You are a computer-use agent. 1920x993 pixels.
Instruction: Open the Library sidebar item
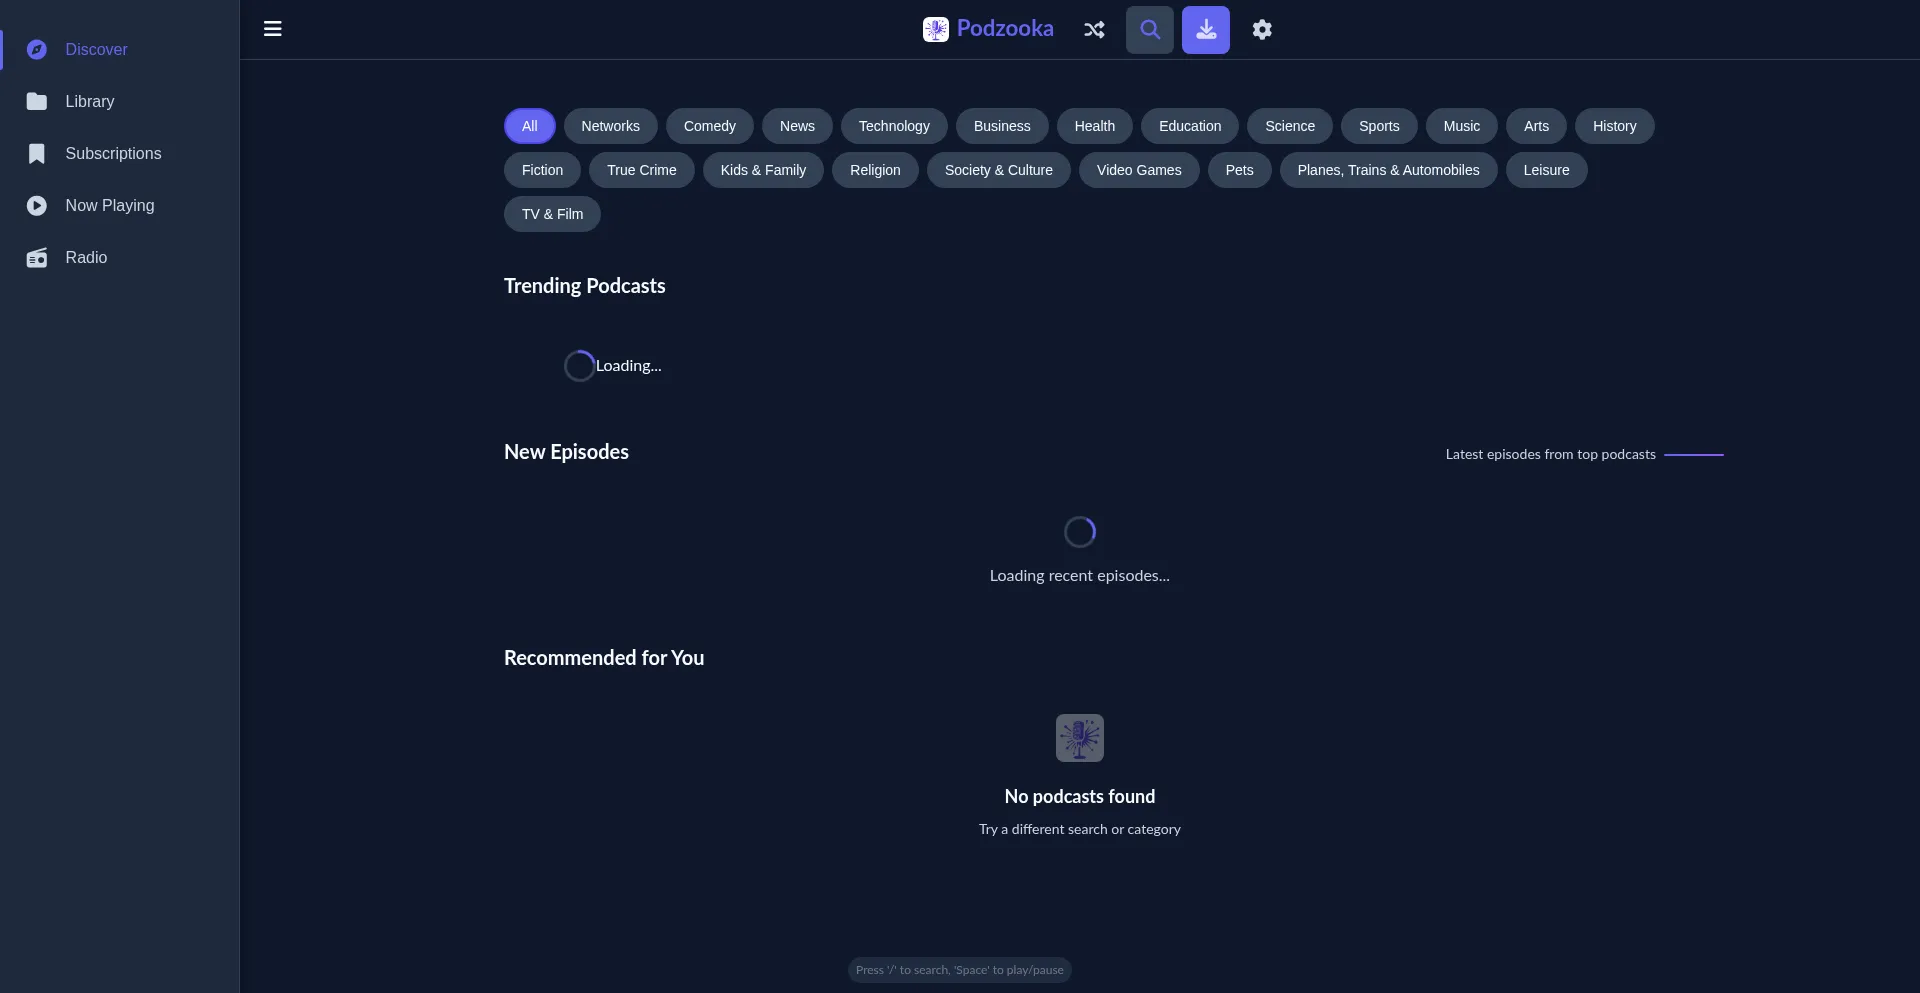[89, 102]
